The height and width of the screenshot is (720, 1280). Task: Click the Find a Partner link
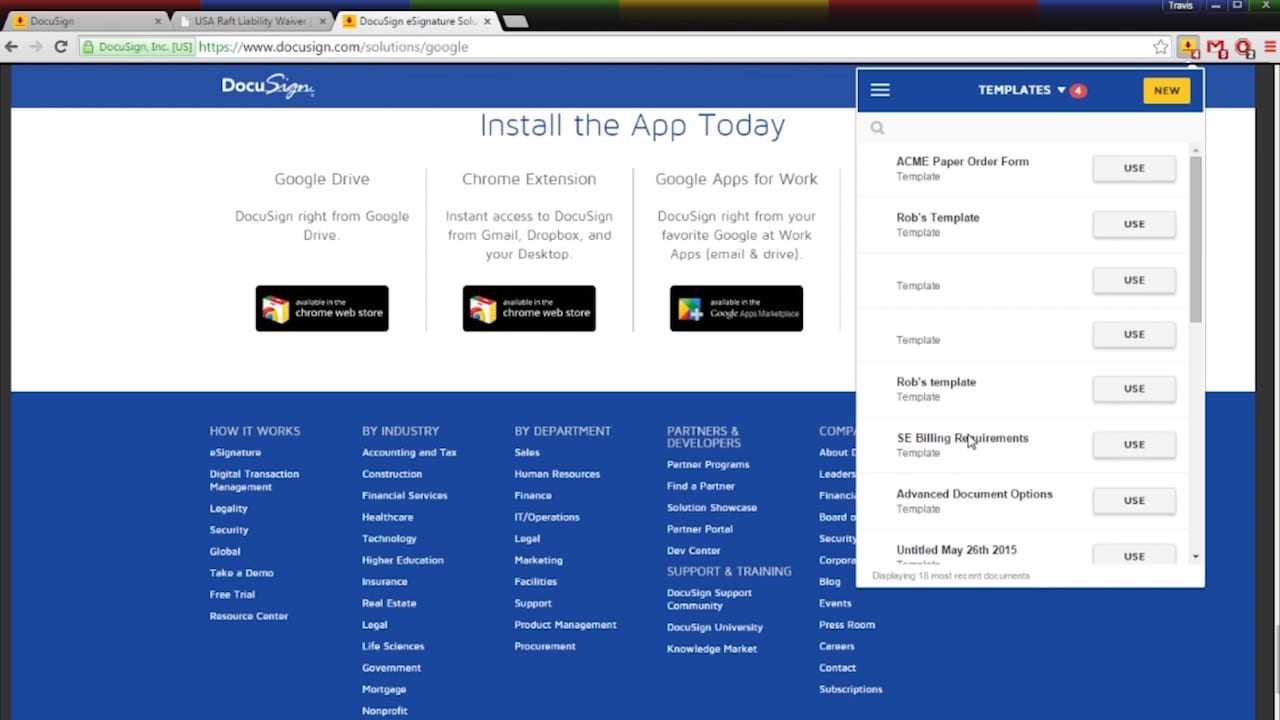tap(701, 486)
